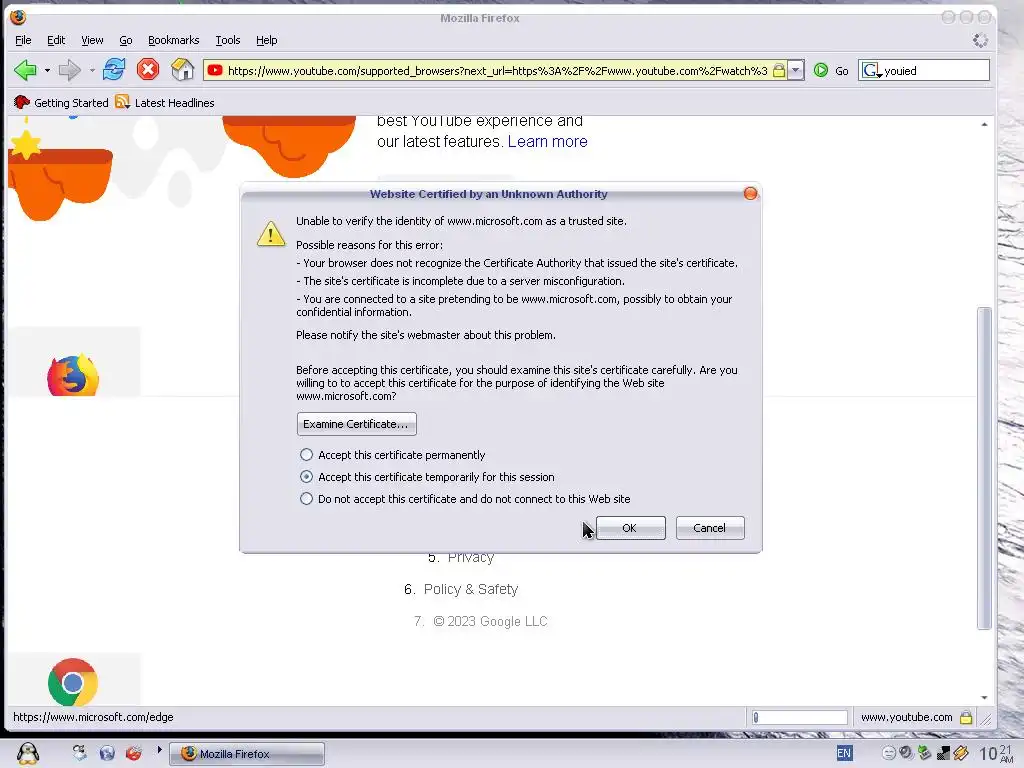Open the View menu
1024x768 pixels.
point(92,40)
